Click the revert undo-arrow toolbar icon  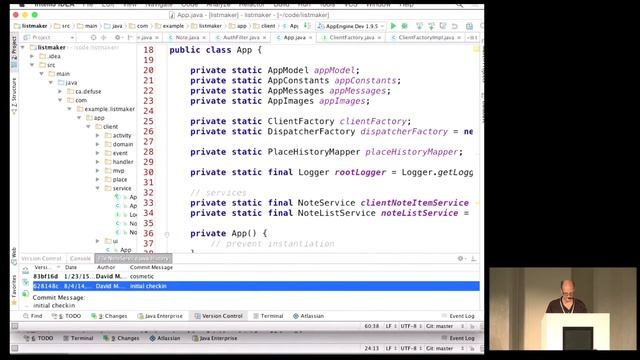coord(455,26)
